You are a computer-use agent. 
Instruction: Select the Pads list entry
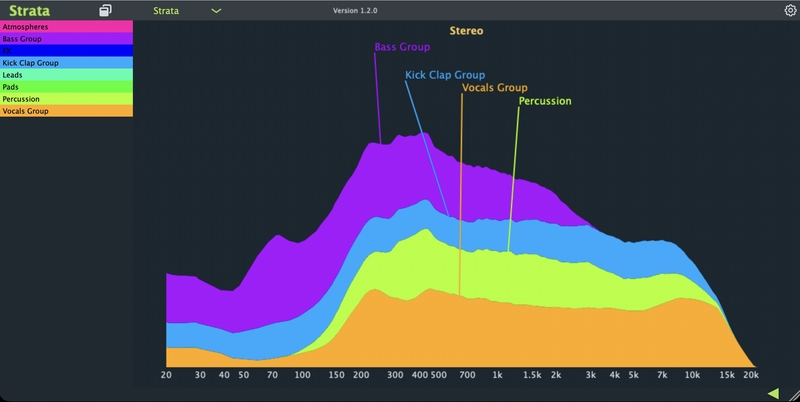(66, 87)
